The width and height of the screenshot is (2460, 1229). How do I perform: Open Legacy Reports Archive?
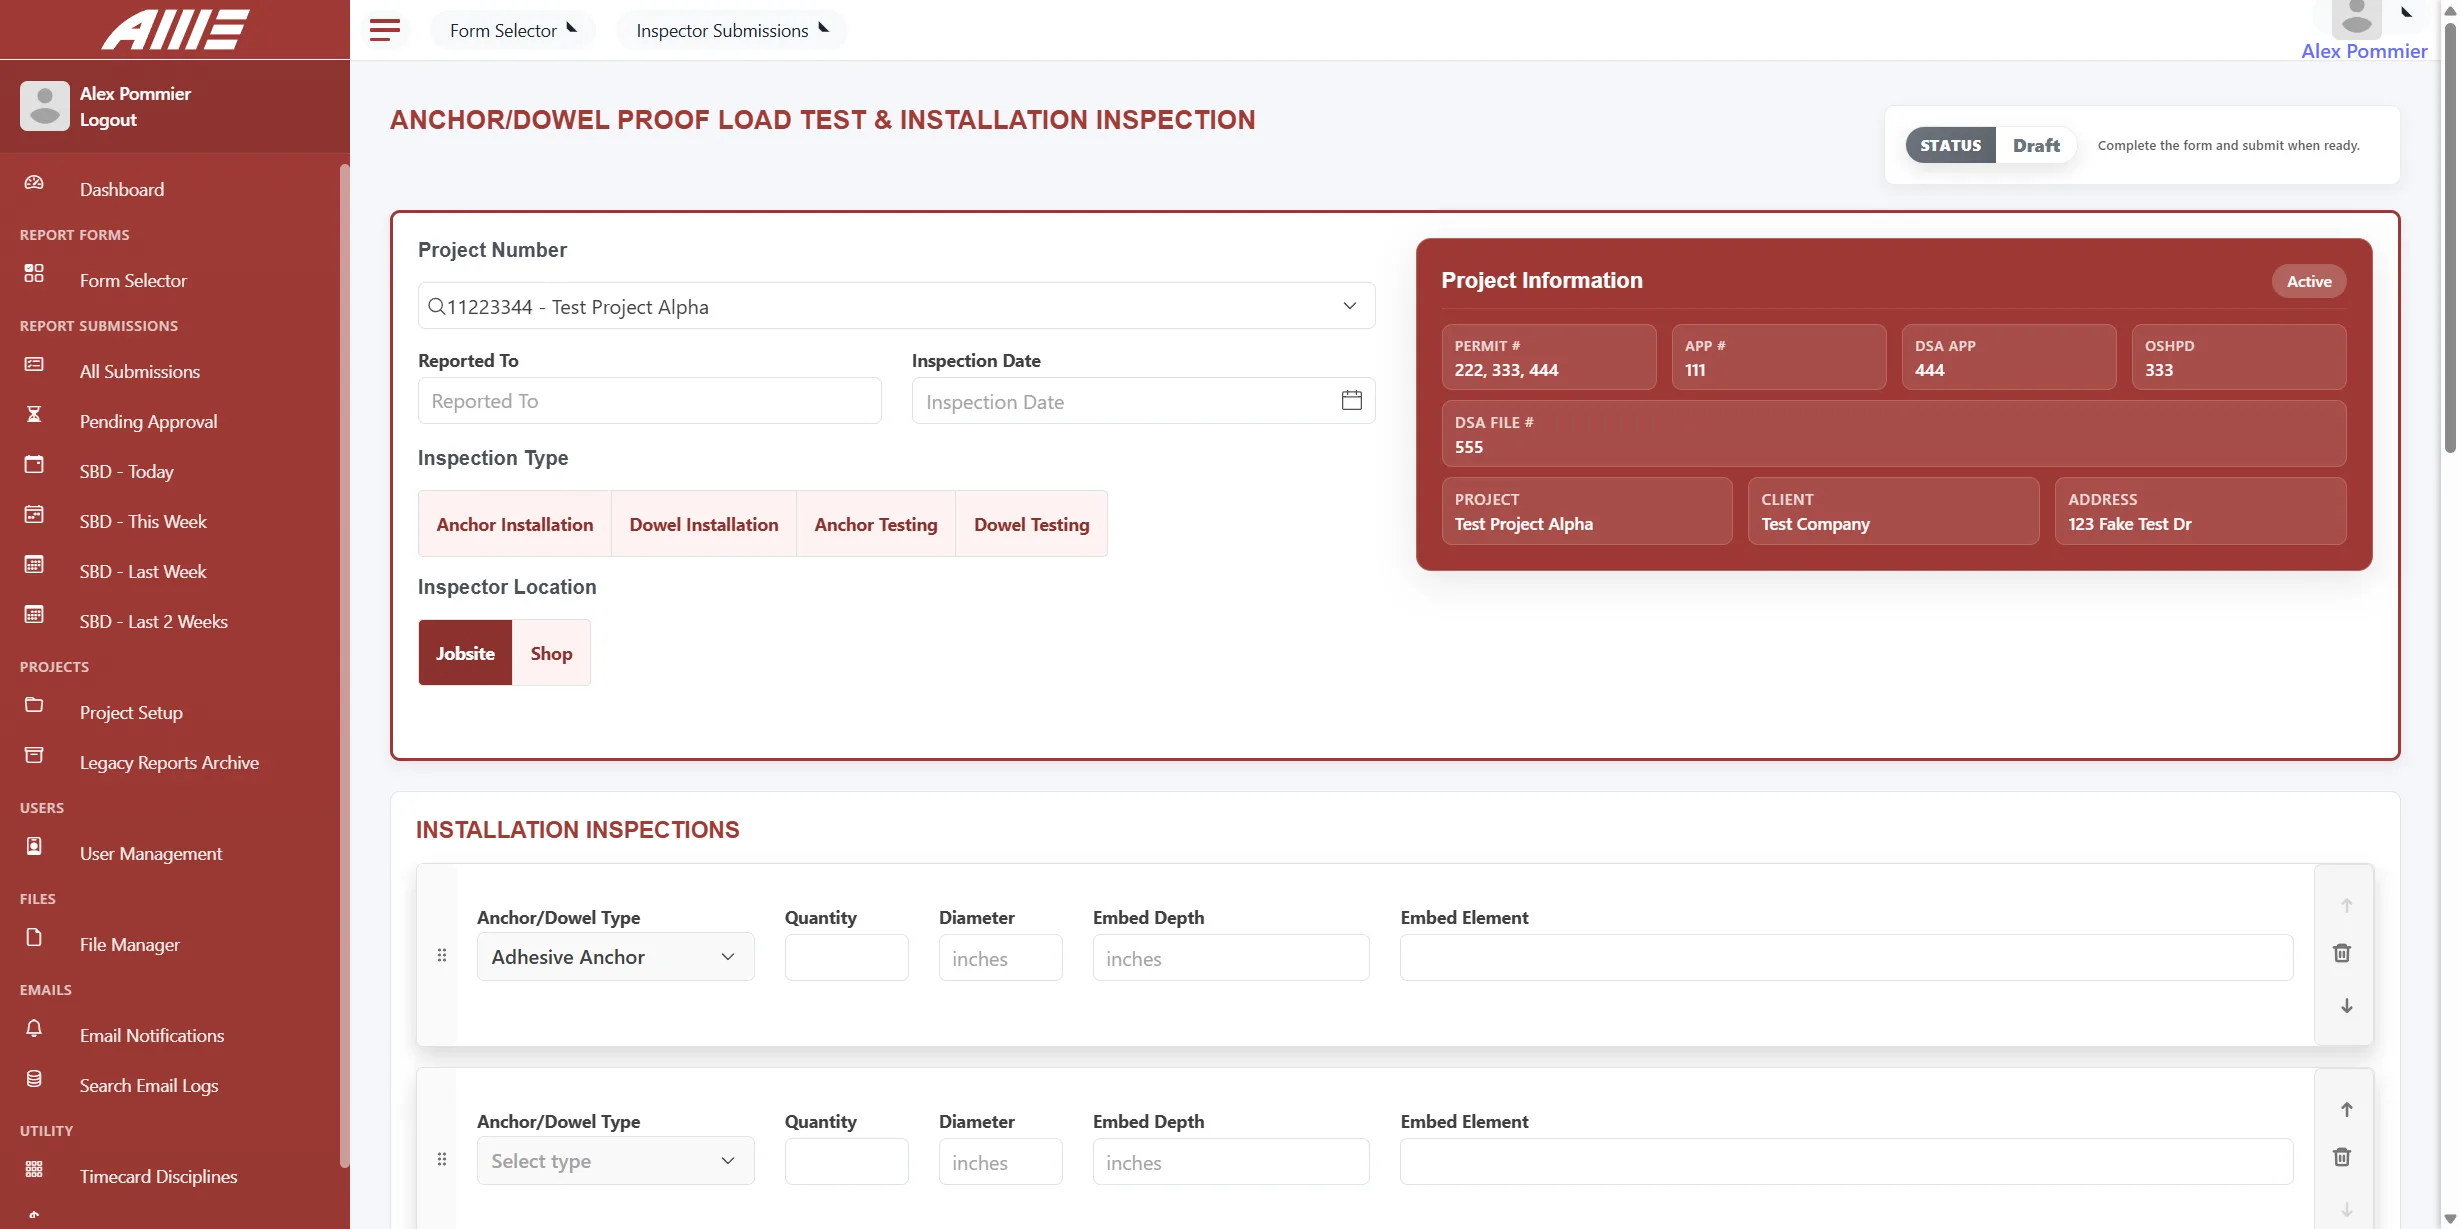[169, 762]
